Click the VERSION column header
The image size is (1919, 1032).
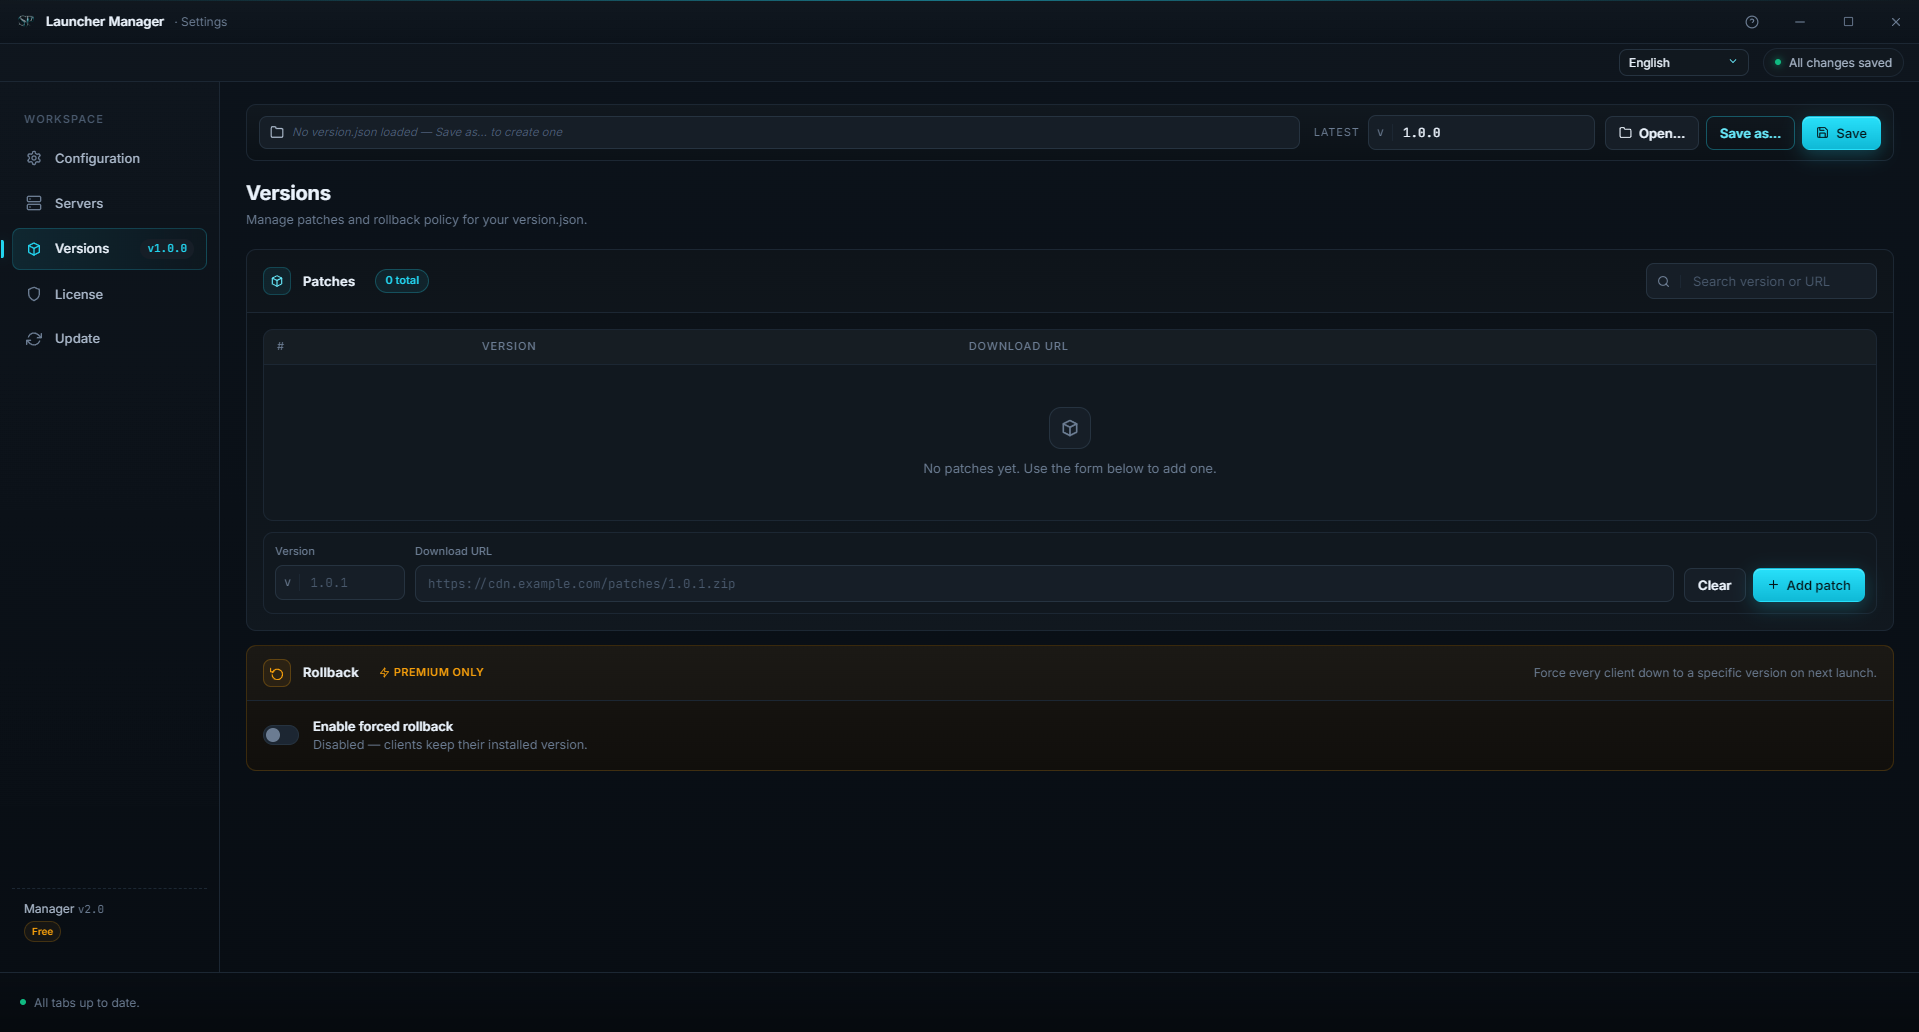(x=509, y=346)
